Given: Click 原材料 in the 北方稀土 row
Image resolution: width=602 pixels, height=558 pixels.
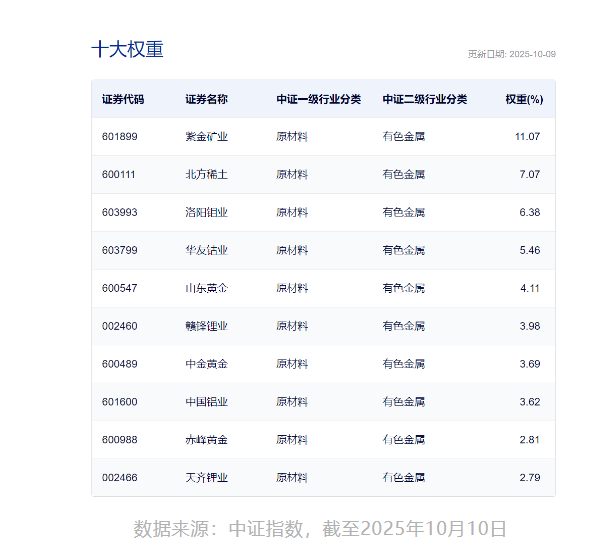Looking at the screenshot, I should [x=292, y=175].
